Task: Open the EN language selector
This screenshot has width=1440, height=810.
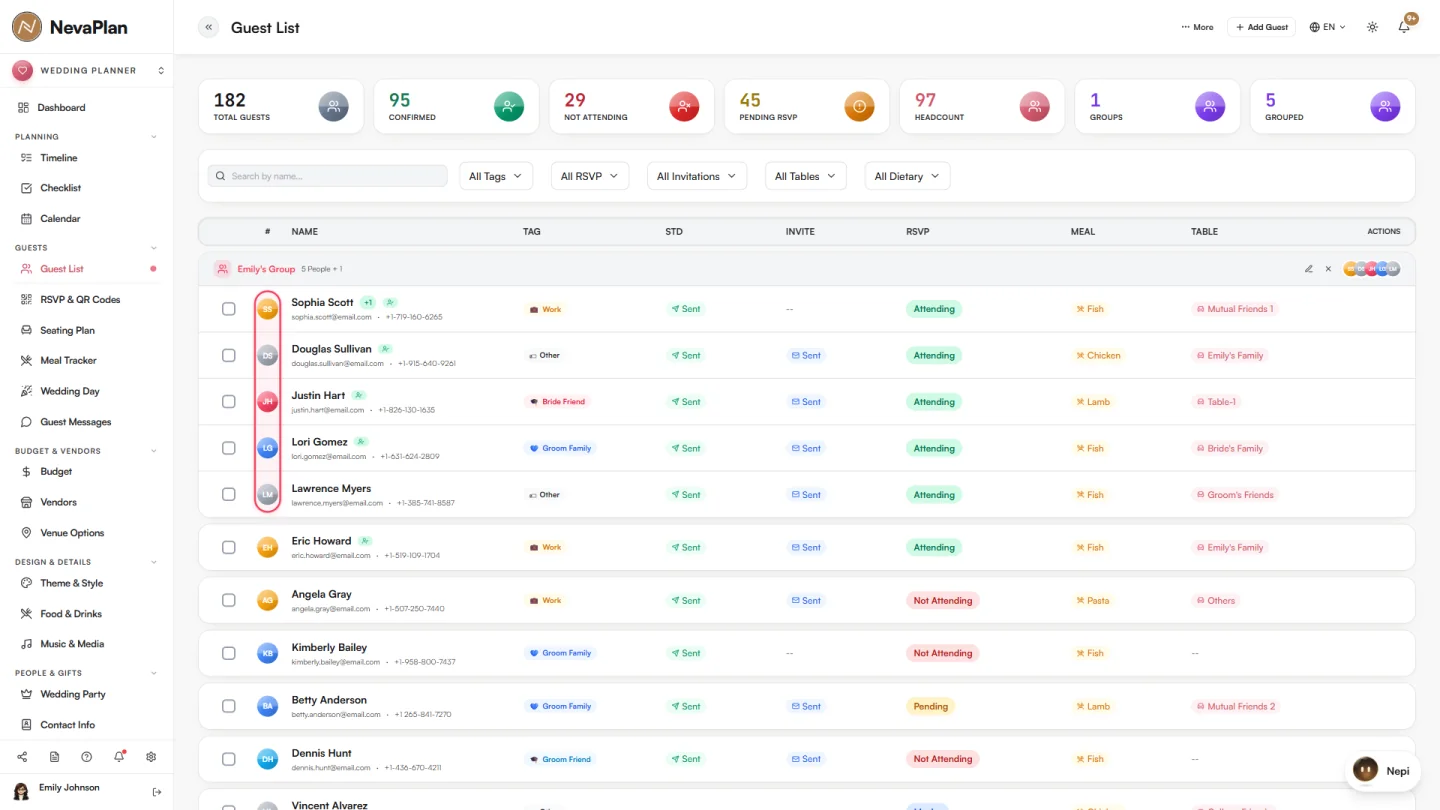Action: [1328, 27]
